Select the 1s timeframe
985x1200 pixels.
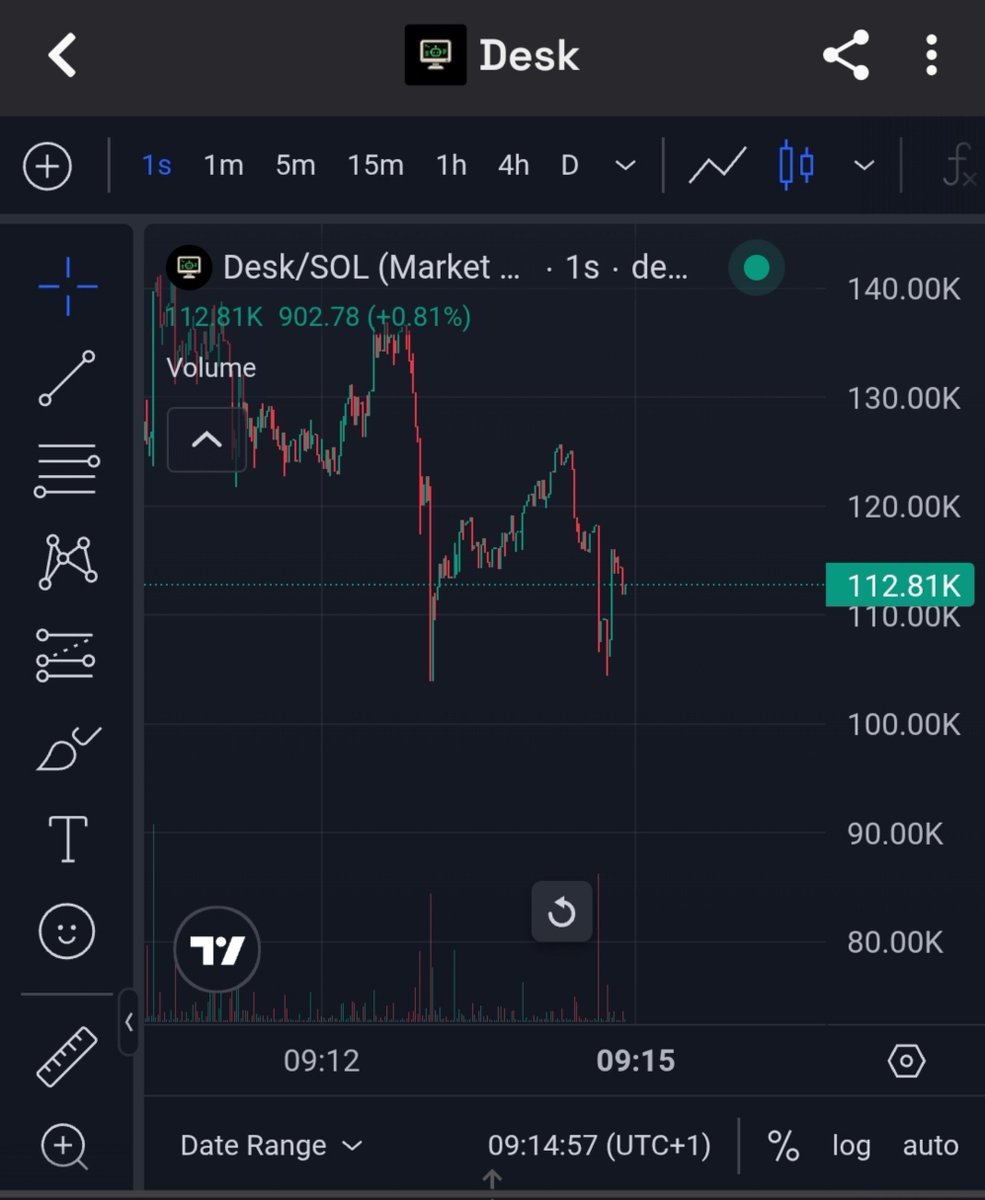click(x=157, y=165)
